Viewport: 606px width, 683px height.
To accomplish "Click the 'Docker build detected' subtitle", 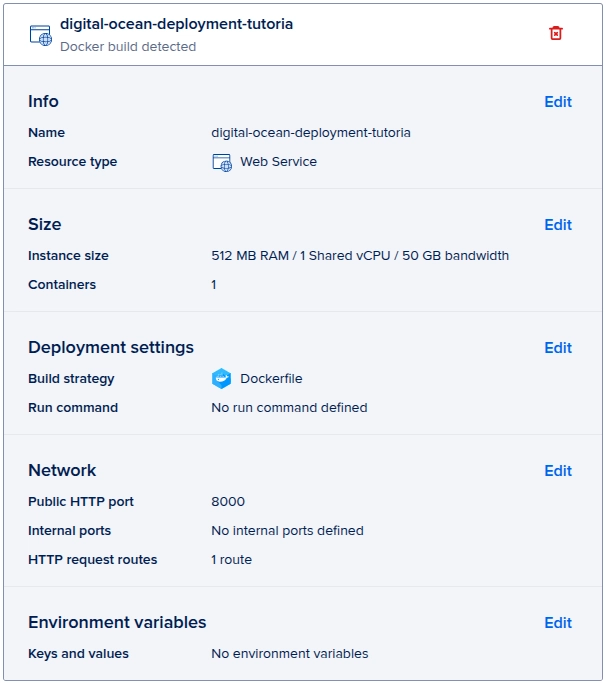I will tap(128, 47).
